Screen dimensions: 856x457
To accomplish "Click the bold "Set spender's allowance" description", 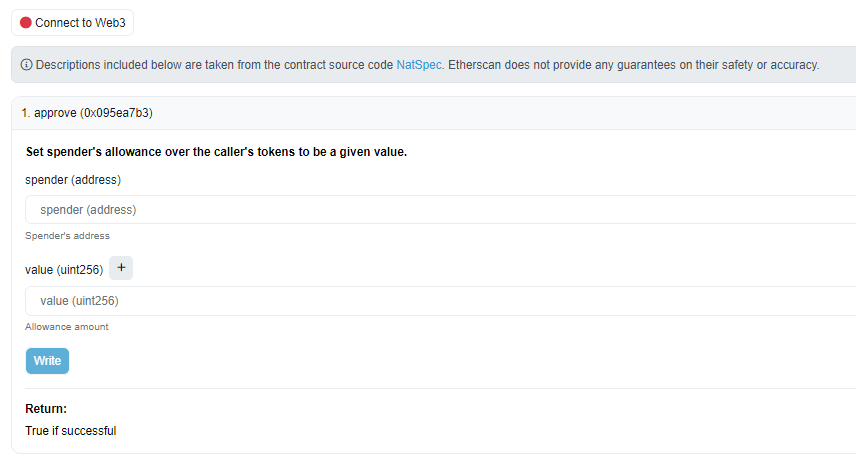I will [216, 153].
